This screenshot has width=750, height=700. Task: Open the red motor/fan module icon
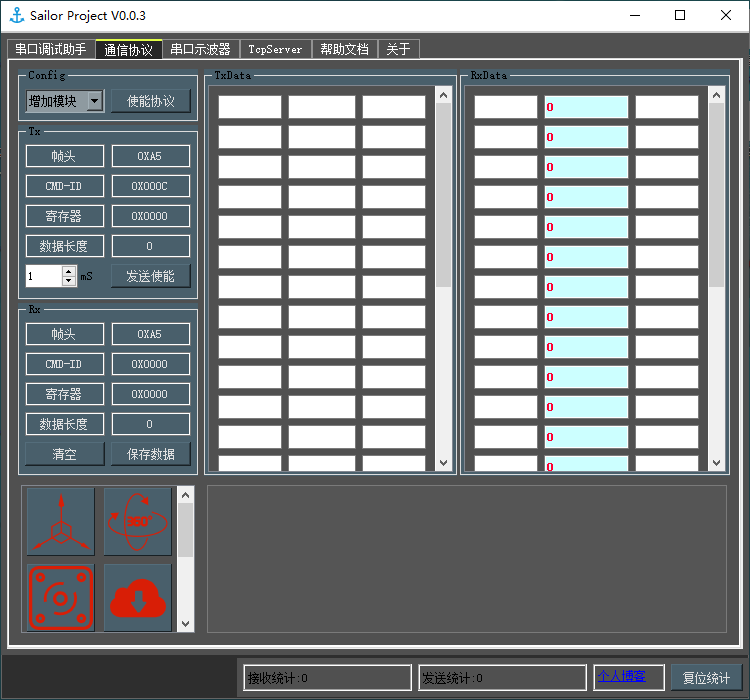pyautogui.click(x=61, y=598)
